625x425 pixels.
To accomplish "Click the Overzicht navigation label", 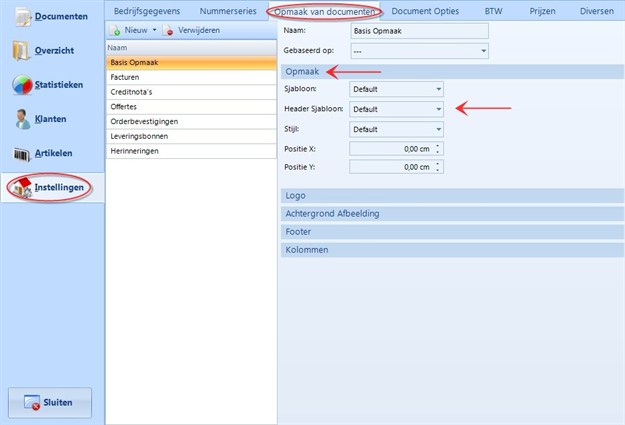I will [54, 51].
